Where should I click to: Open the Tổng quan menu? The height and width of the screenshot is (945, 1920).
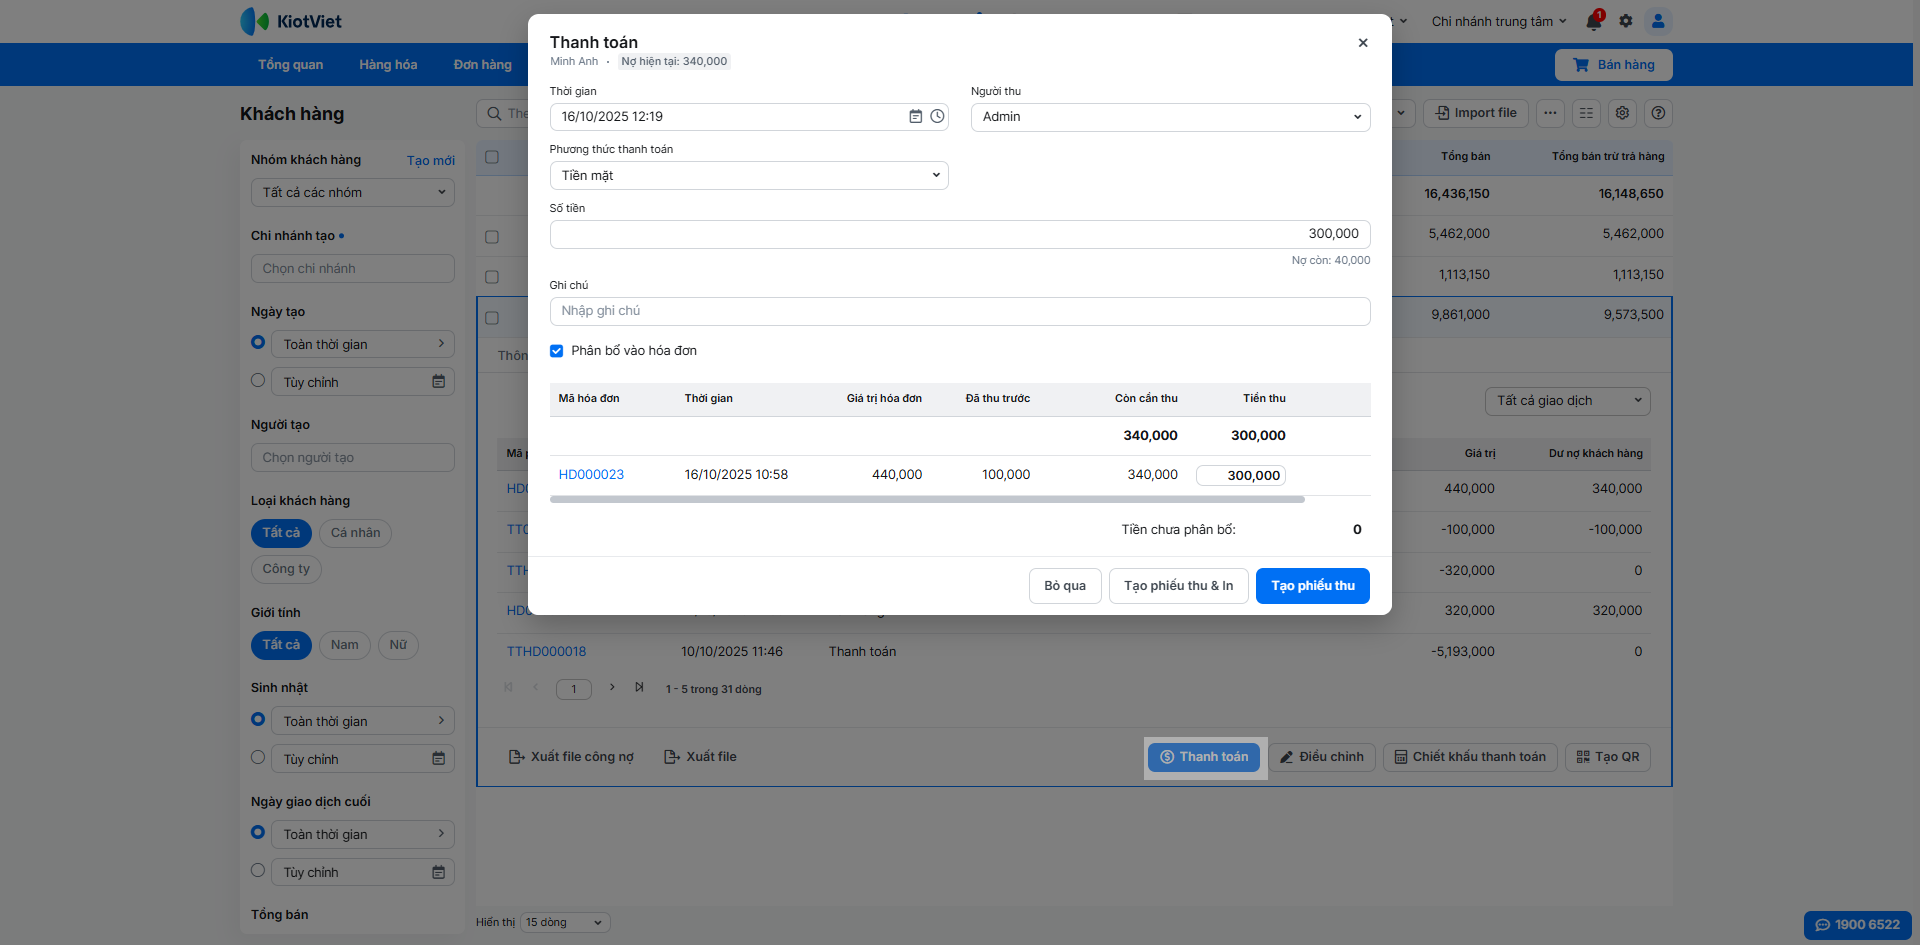[x=290, y=65]
